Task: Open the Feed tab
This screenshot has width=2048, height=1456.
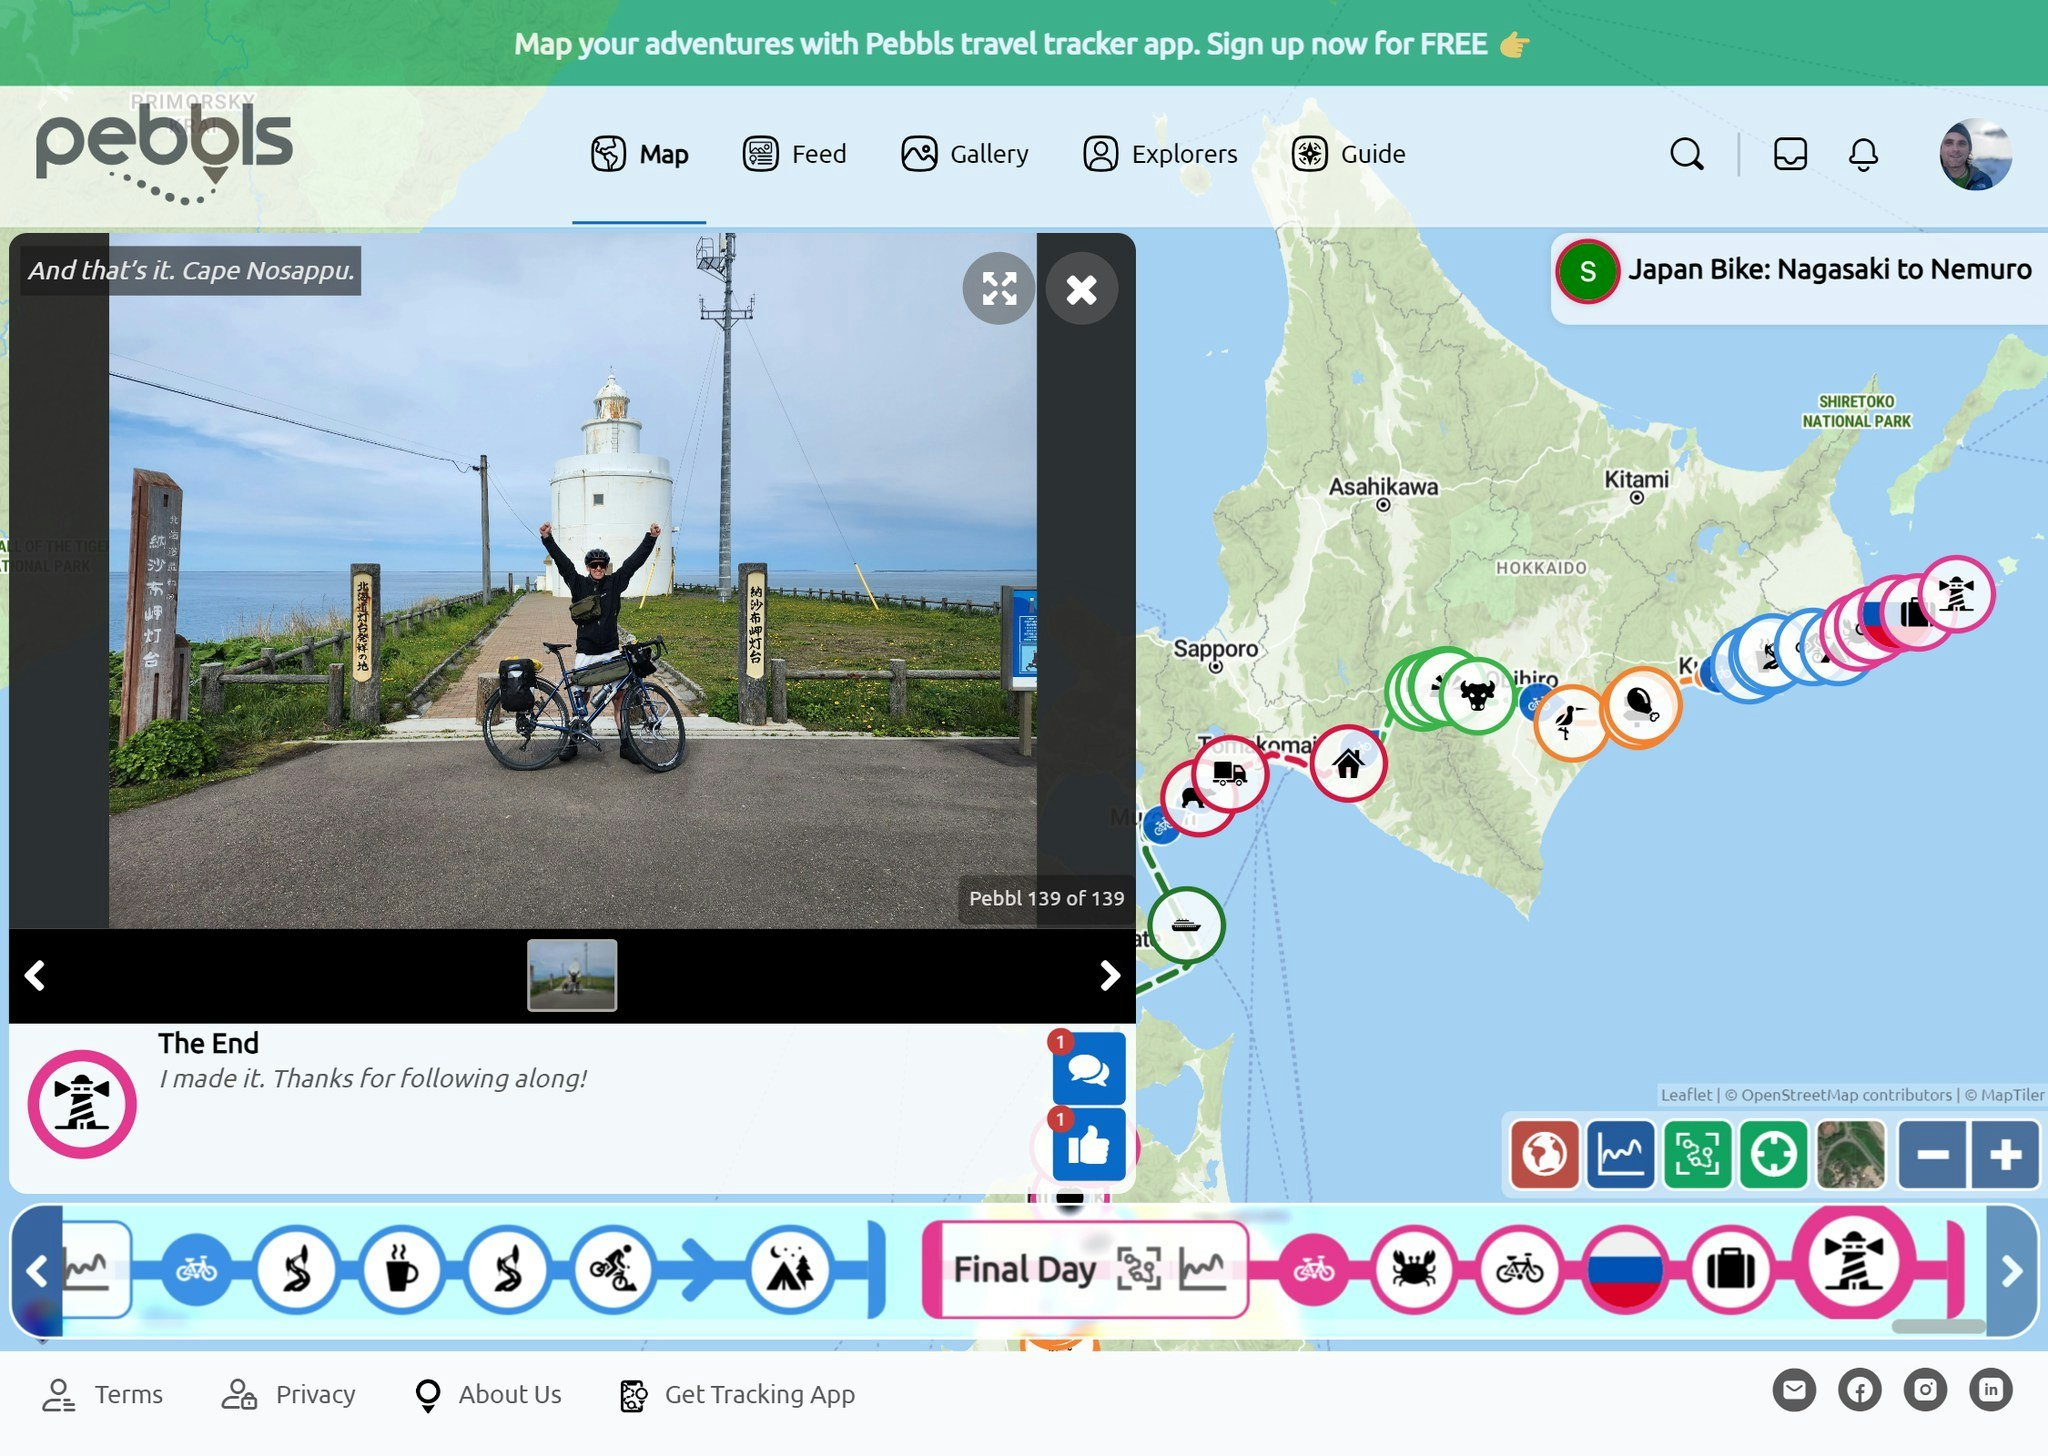Action: (795, 154)
